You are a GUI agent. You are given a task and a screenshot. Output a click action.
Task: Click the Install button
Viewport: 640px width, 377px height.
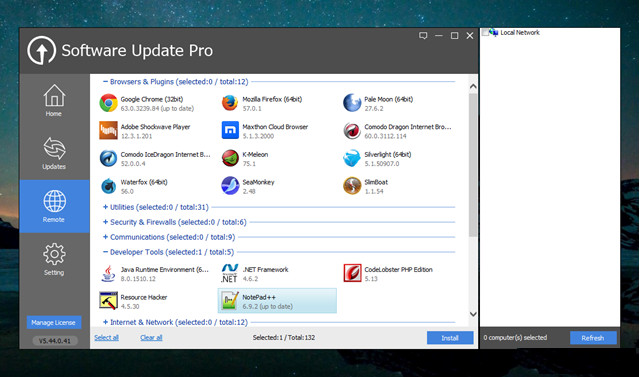(450, 338)
